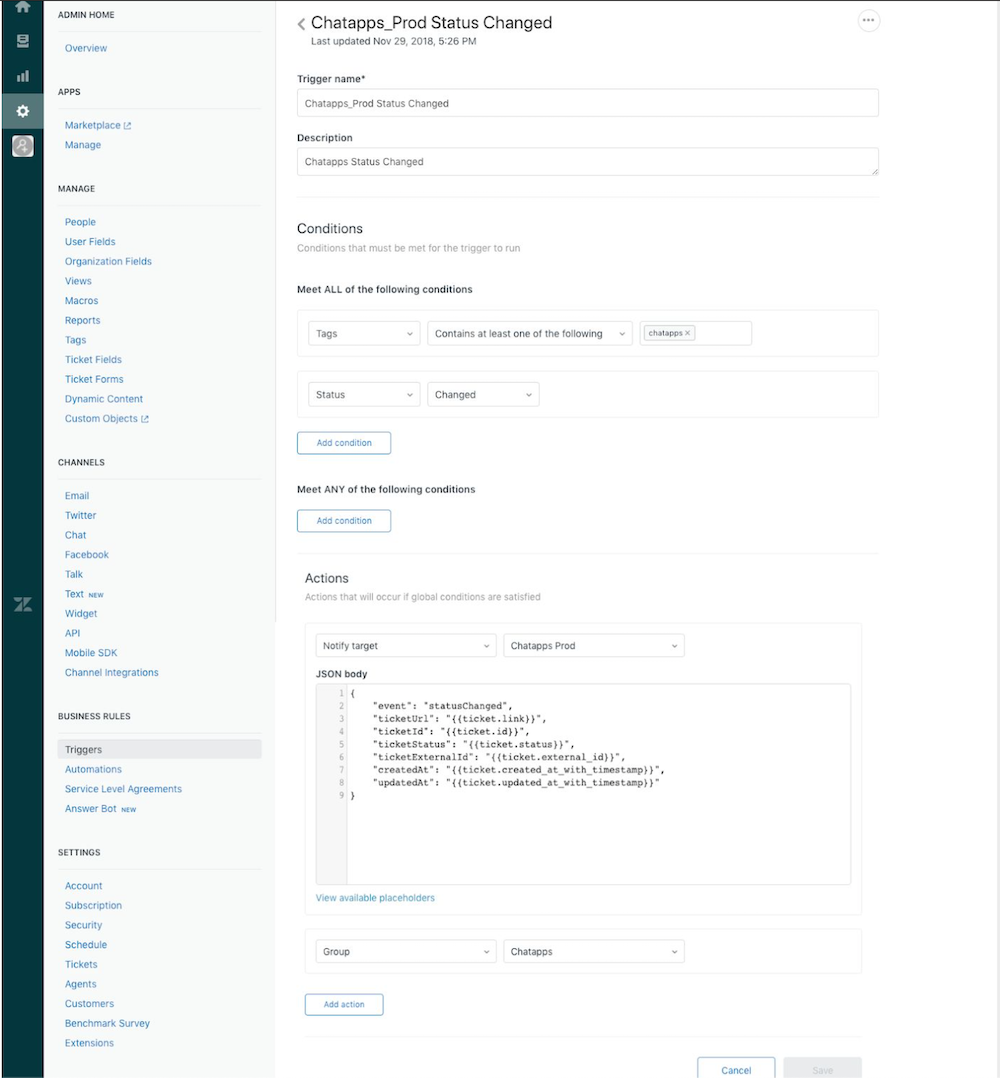Click Add condition under Meet ALL
Viewport: 1000px width, 1078px height.
[344, 443]
